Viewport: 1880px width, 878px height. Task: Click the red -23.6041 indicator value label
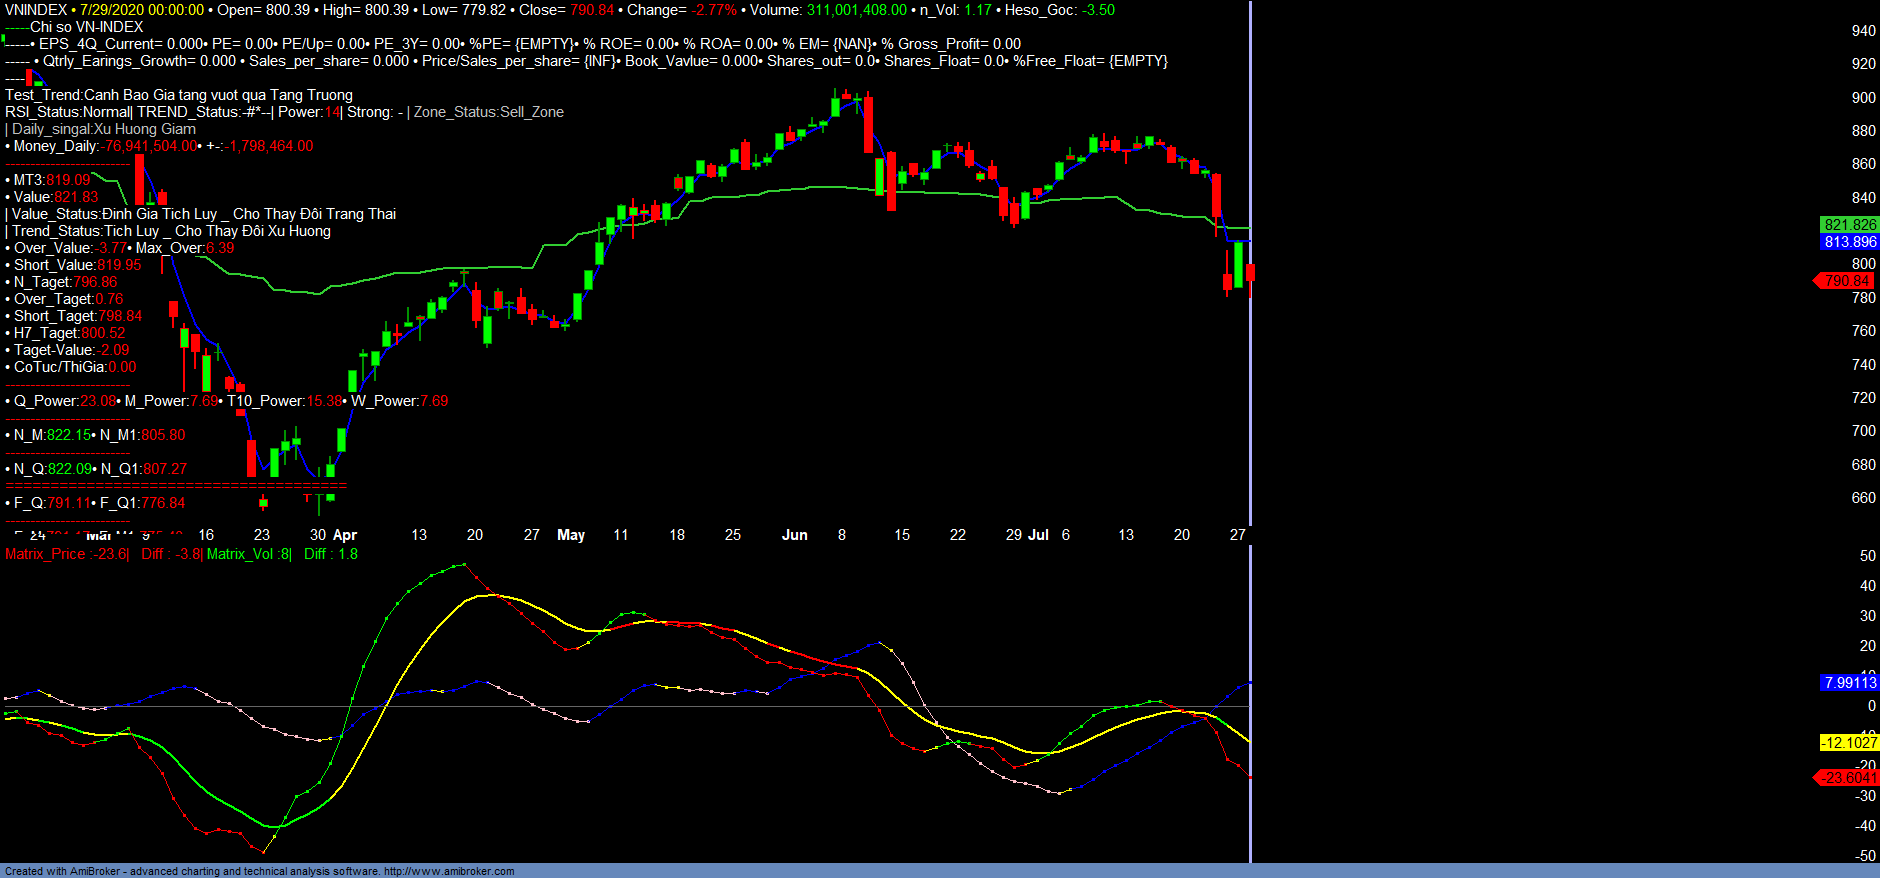[1849, 777]
